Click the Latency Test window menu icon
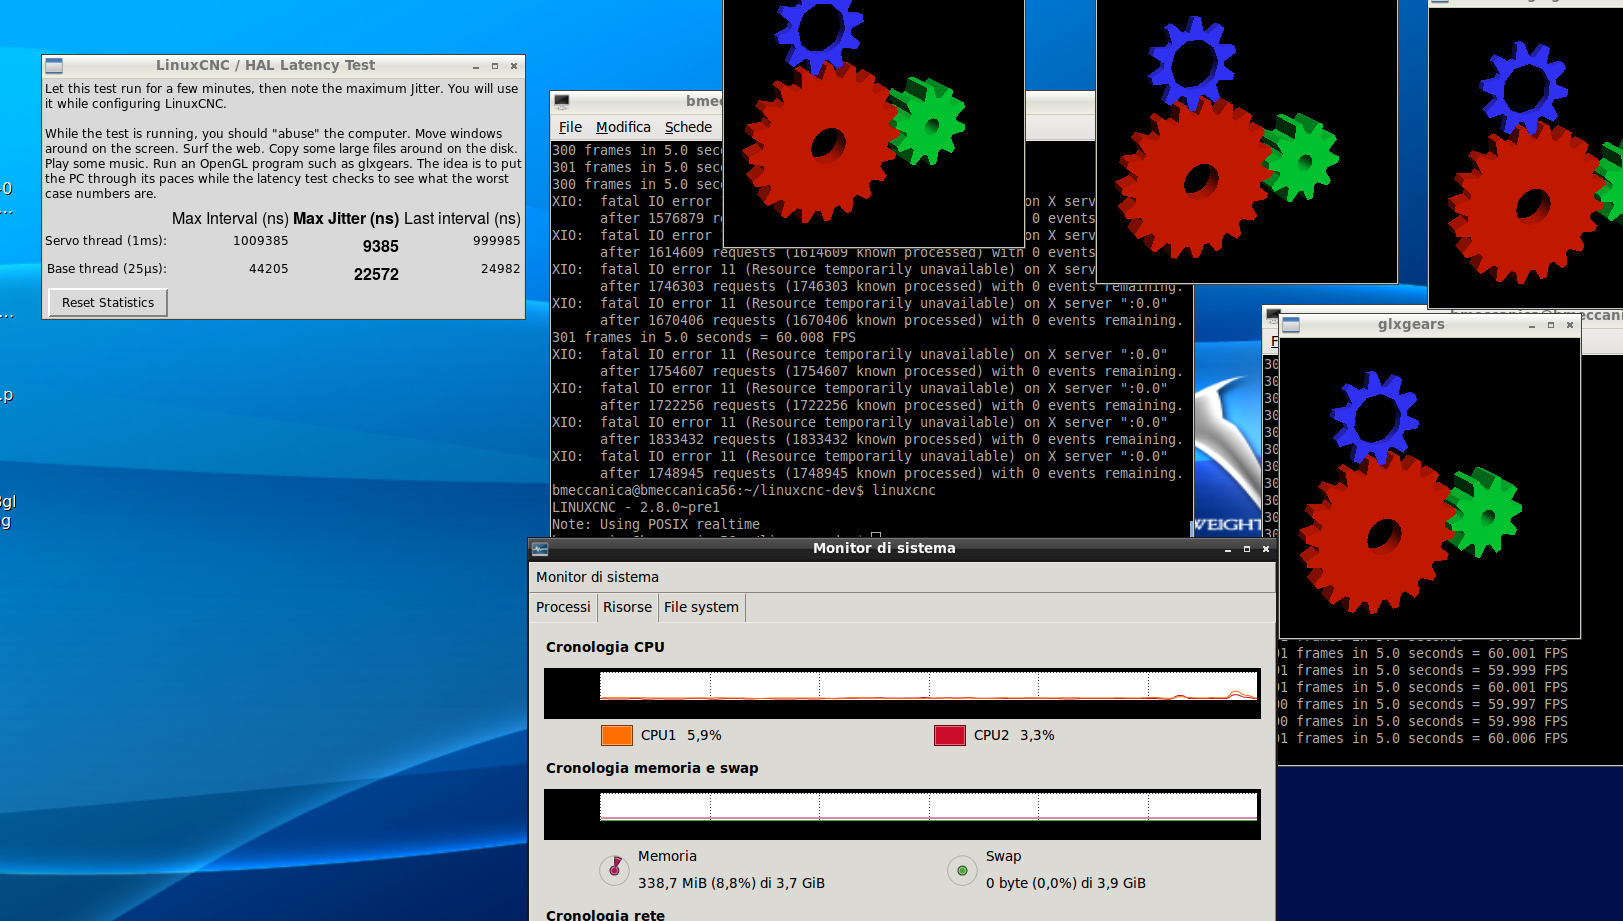1623x921 pixels. click(54, 66)
